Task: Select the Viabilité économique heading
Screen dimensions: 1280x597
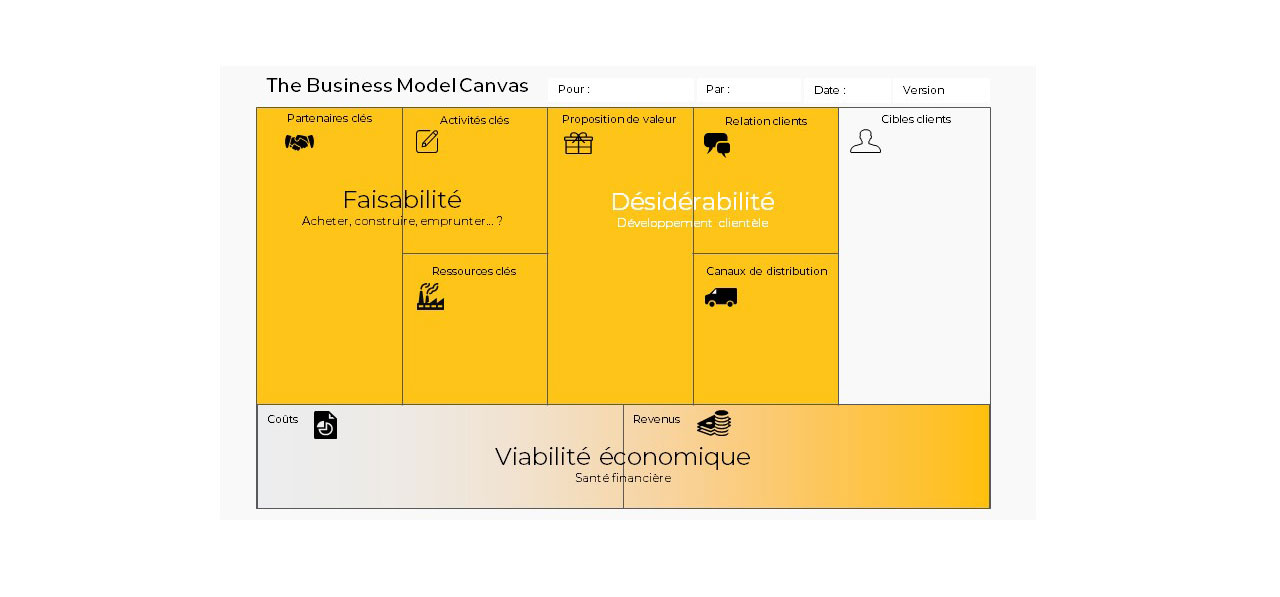Action: click(622, 456)
